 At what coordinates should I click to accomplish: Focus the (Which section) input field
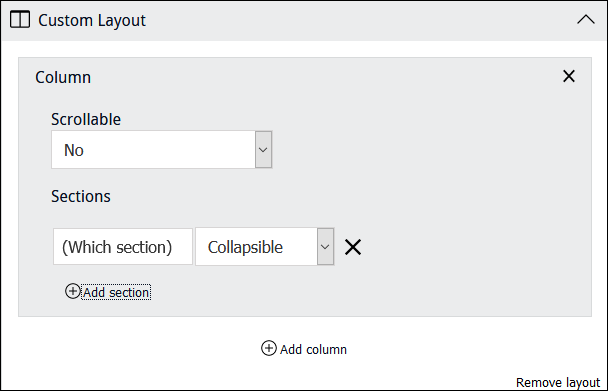[123, 247]
